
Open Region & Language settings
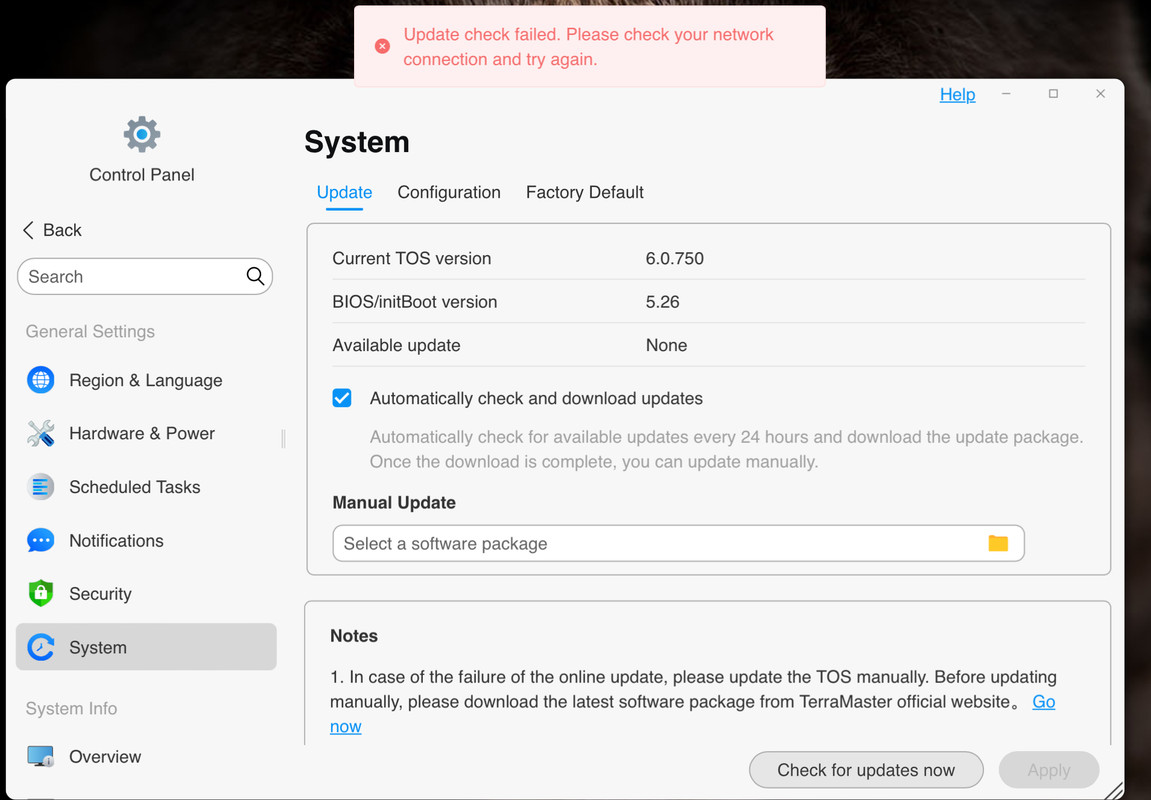(x=146, y=380)
